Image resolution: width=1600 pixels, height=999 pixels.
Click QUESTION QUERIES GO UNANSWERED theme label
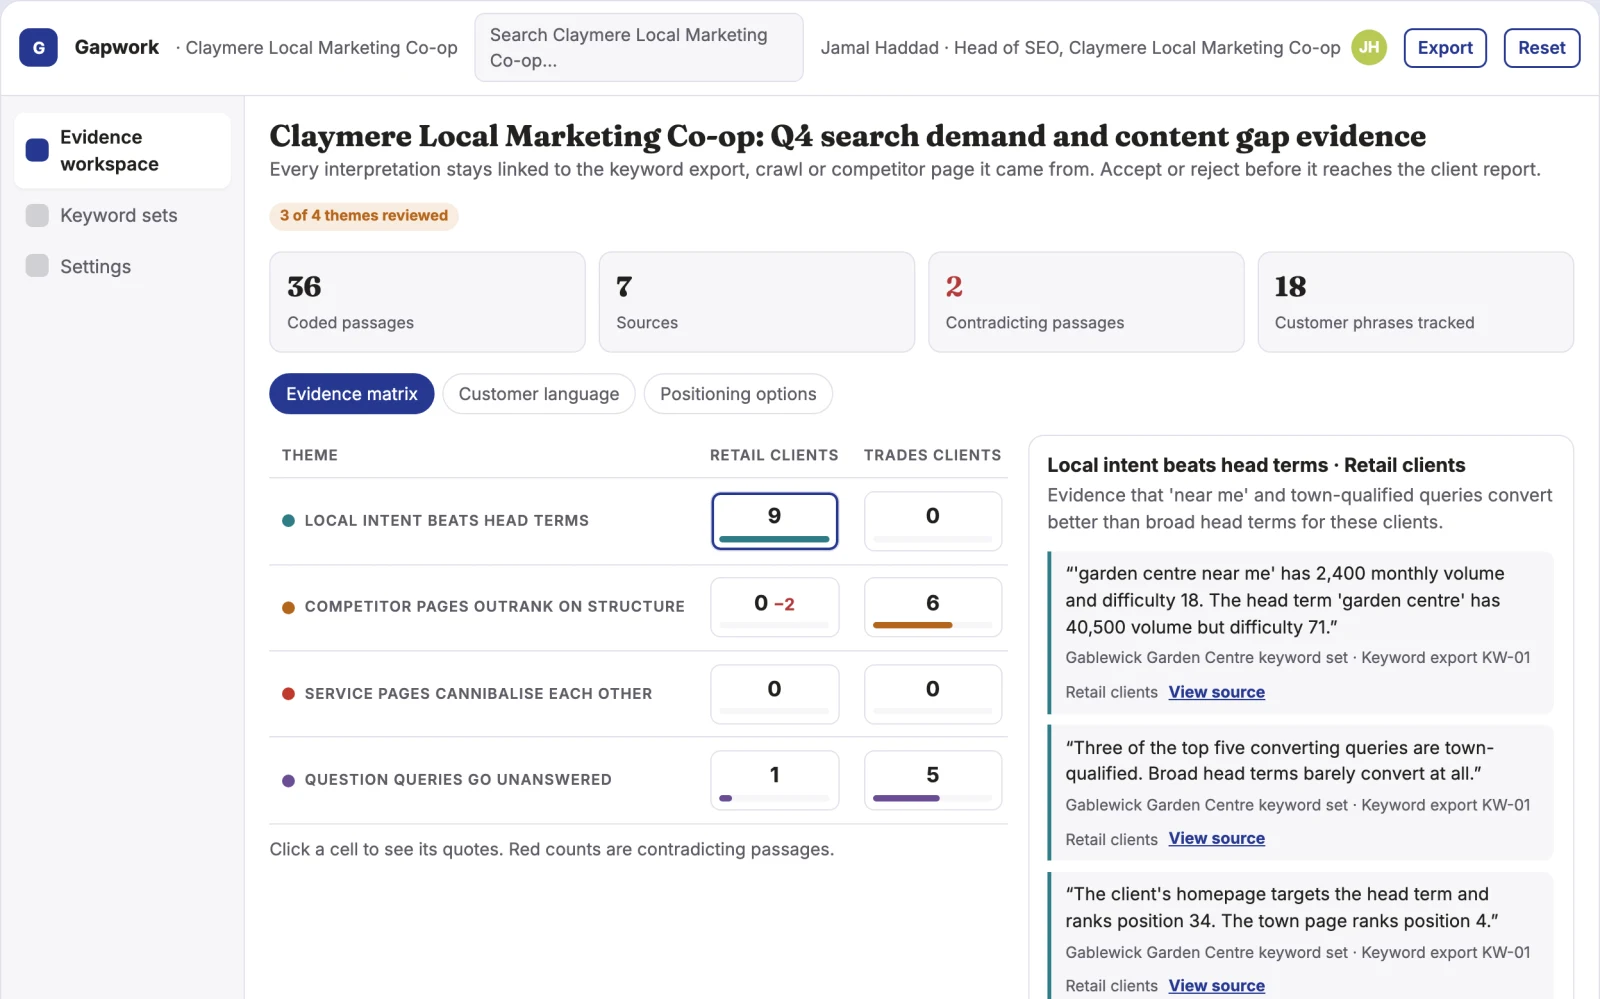tap(458, 780)
